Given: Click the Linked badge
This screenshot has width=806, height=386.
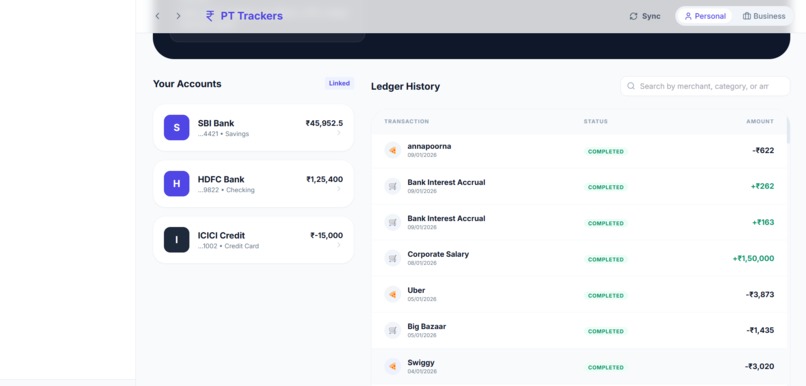Looking at the screenshot, I should pos(339,83).
